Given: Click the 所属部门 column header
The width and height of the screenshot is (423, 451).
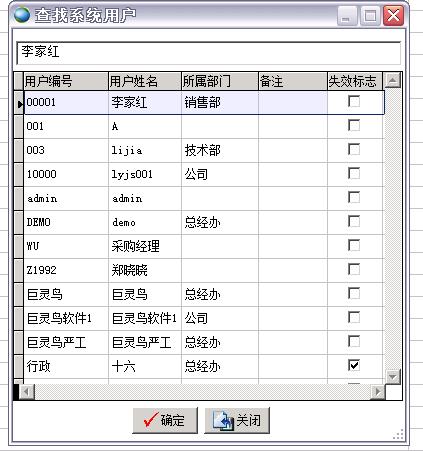Looking at the screenshot, I should coord(220,81).
